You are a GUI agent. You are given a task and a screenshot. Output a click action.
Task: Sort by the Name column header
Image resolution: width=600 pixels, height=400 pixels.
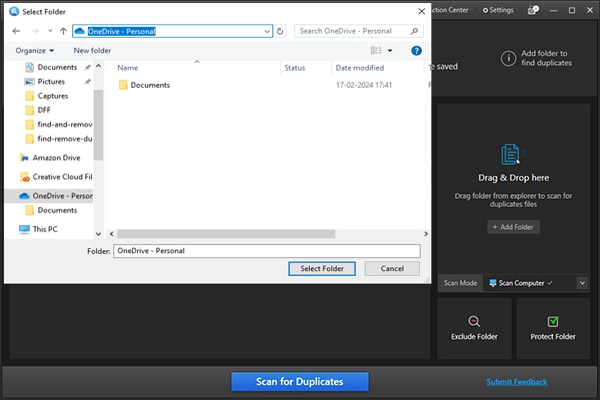pos(128,68)
